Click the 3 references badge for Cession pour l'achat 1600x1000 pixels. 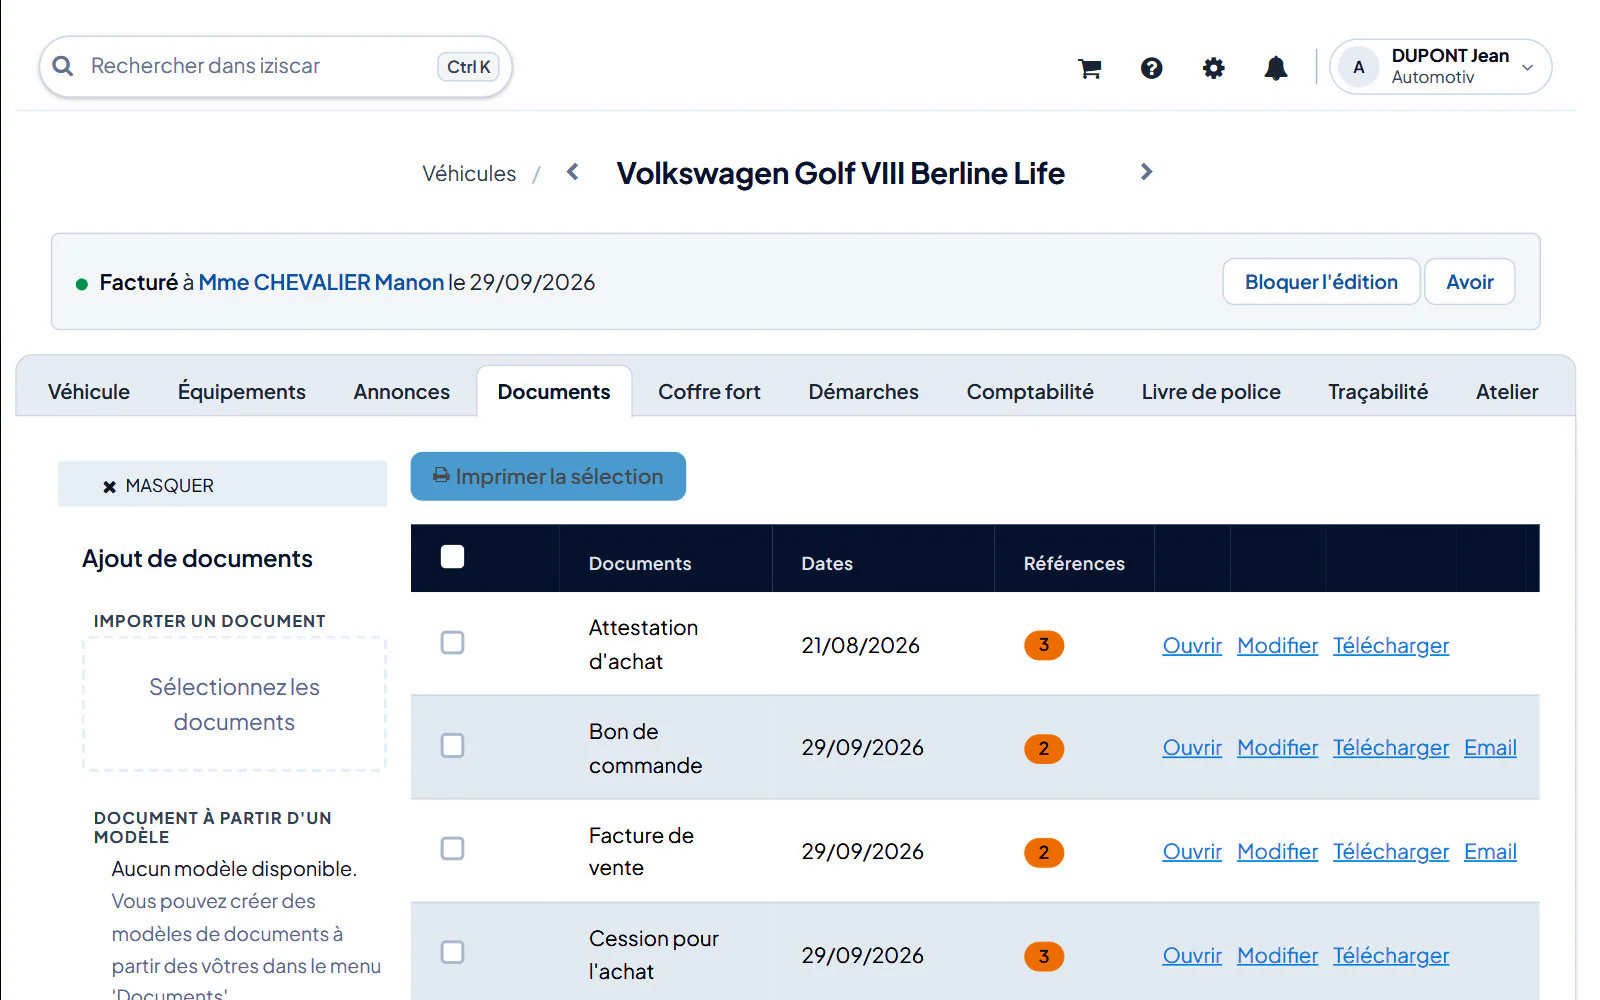coord(1044,956)
